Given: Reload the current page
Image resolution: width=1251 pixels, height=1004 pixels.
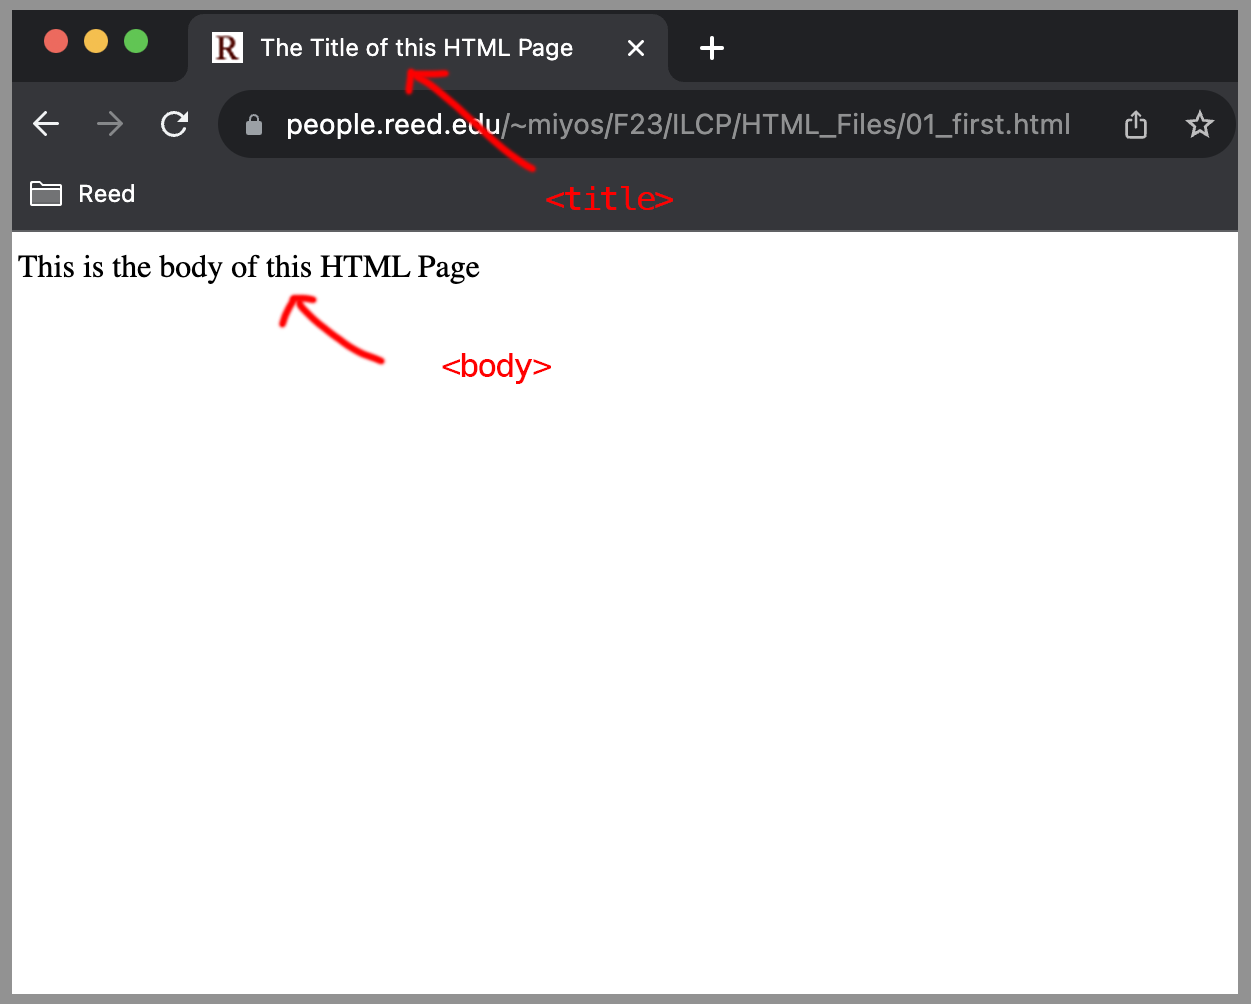Looking at the screenshot, I should tap(175, 124).
